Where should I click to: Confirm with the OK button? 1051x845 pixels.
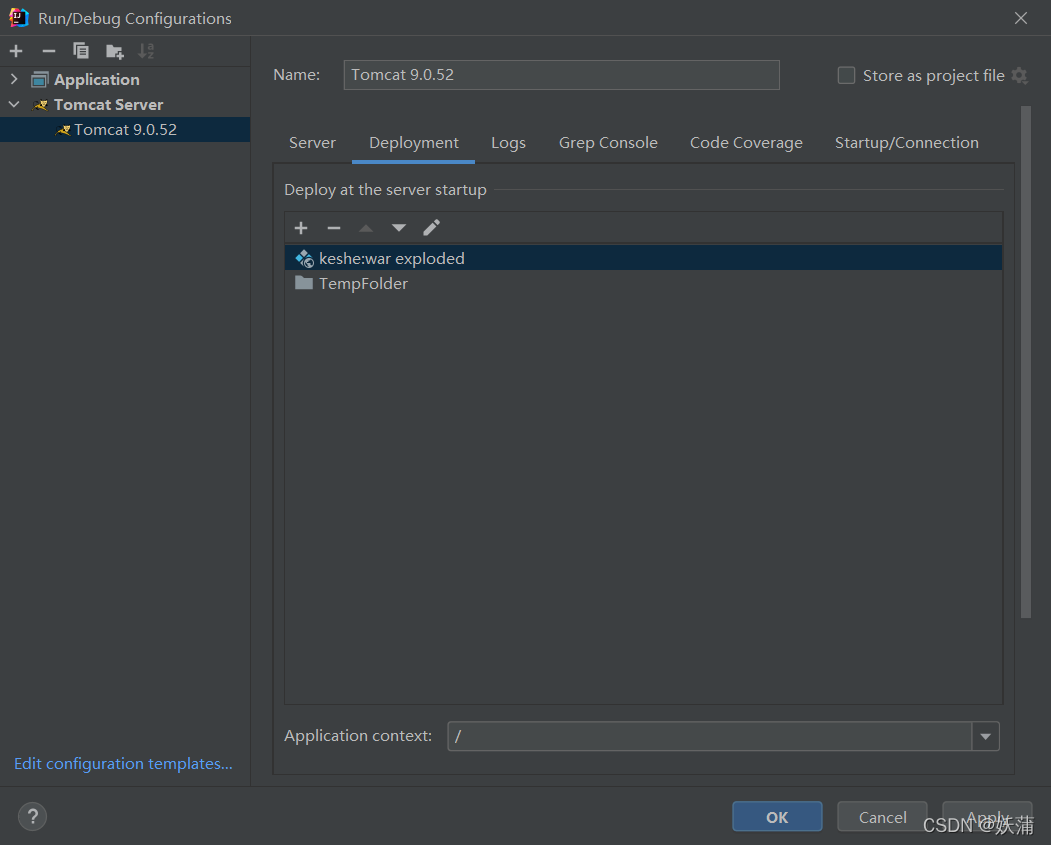click(x=777, y=817)
